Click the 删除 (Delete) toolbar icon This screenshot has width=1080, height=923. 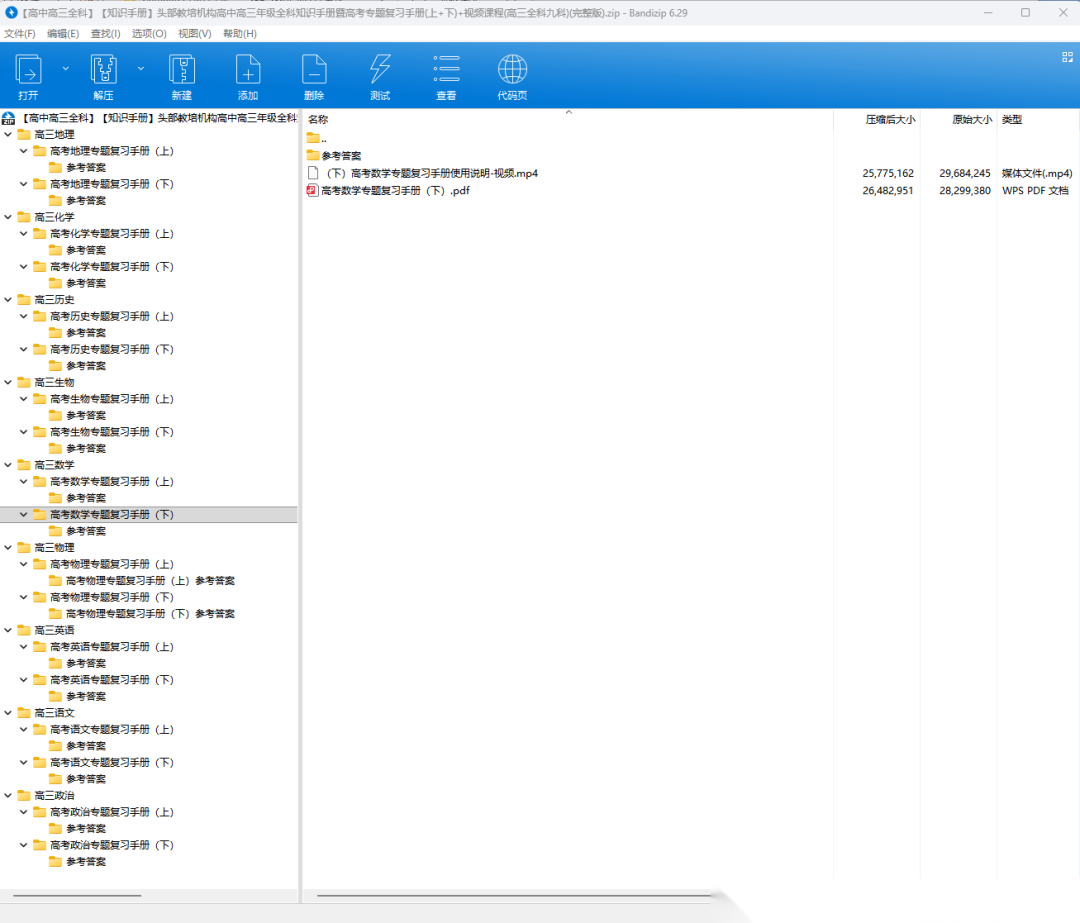(314, 70)
